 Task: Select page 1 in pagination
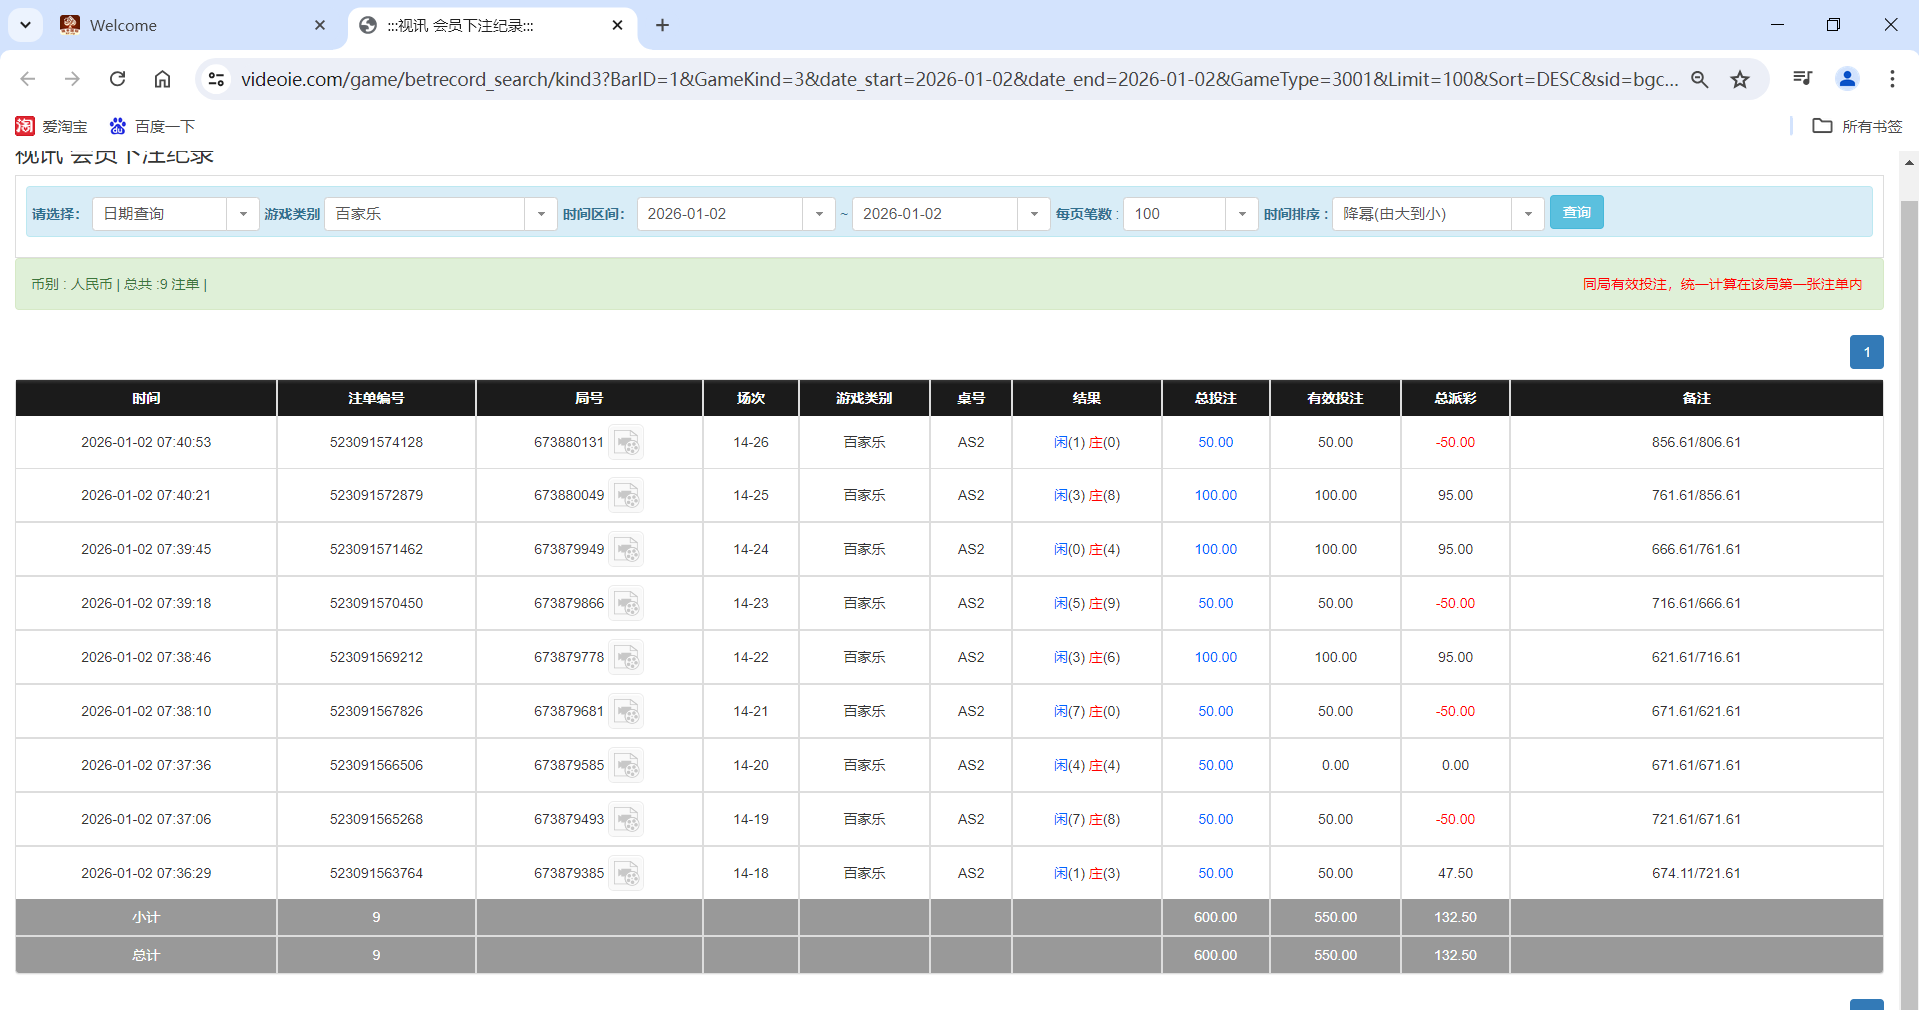[x=1866, y=352]
